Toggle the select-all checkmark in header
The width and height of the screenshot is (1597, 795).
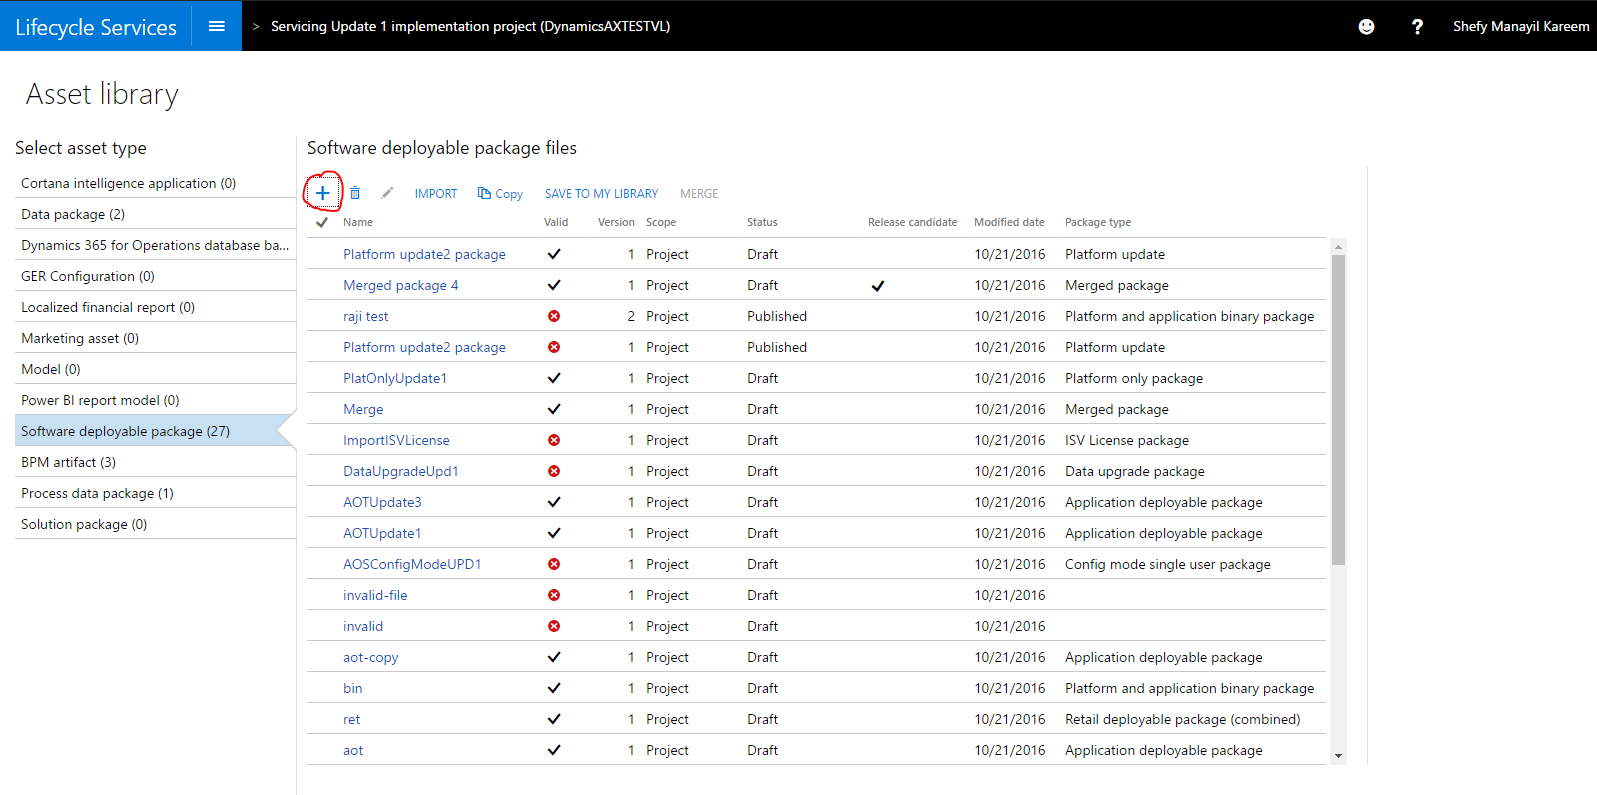tap(322, 222)
